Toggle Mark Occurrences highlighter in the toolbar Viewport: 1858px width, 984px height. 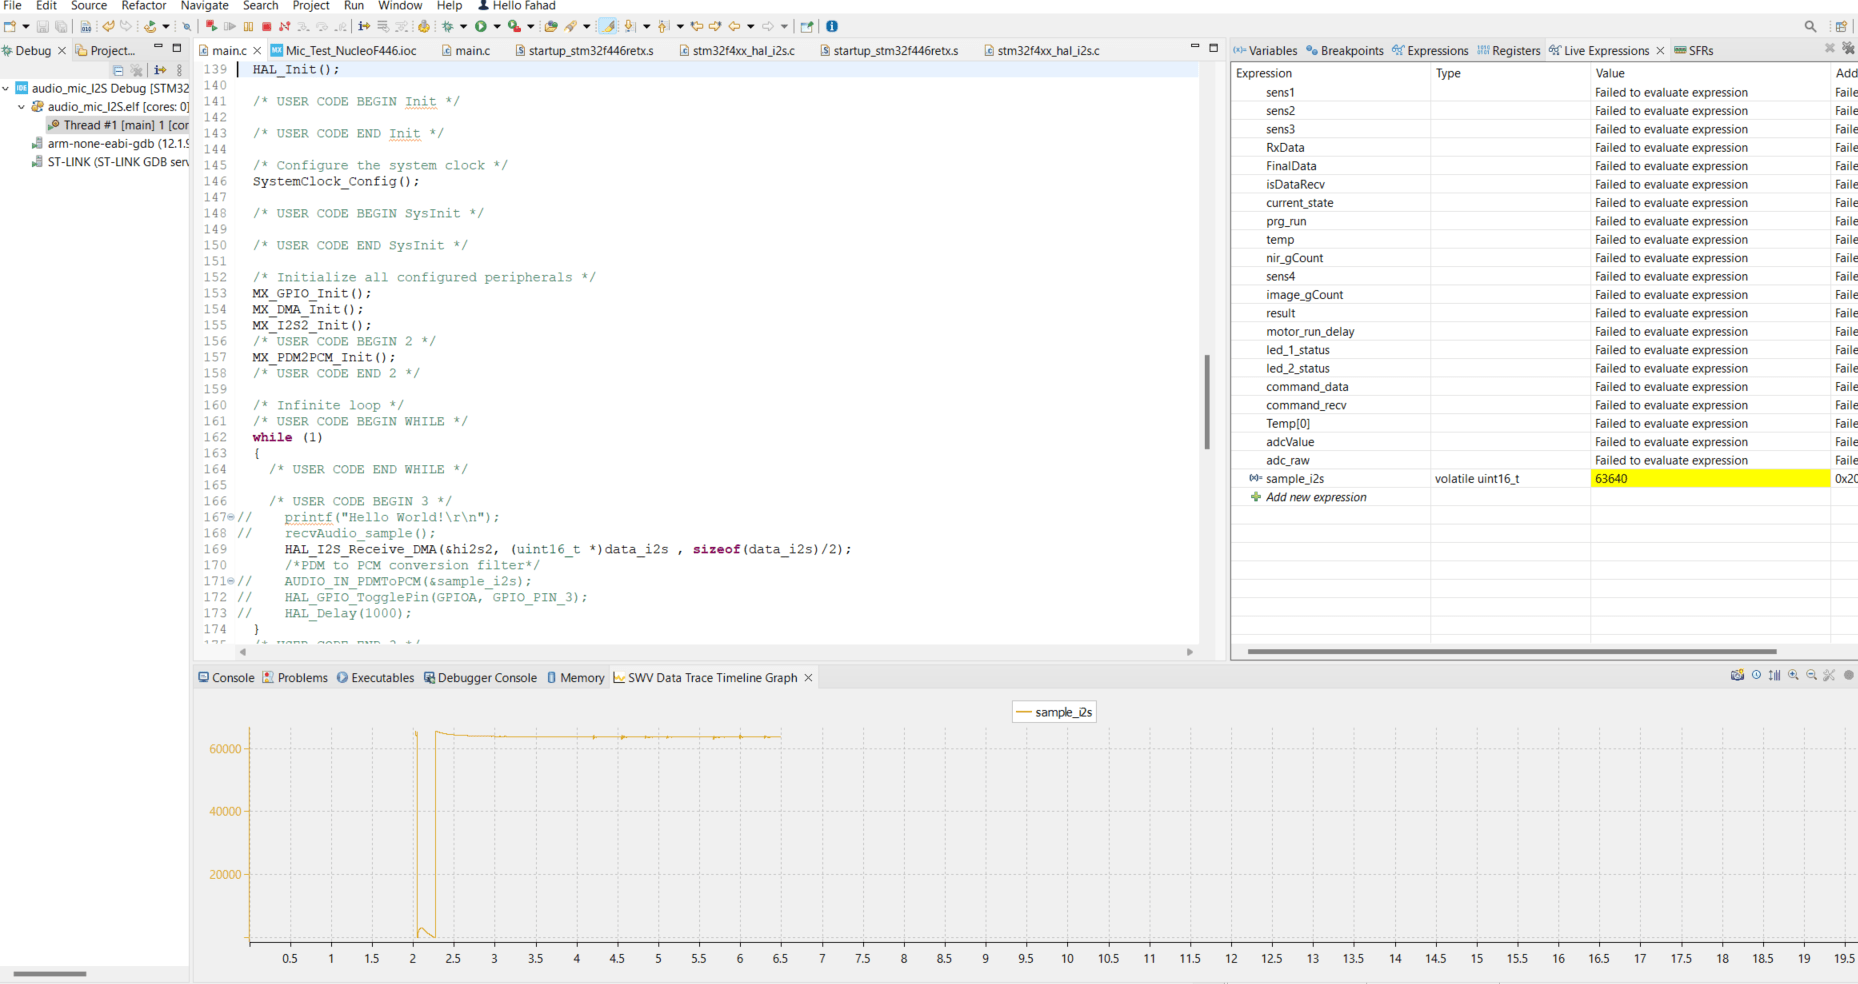(607, 26)
